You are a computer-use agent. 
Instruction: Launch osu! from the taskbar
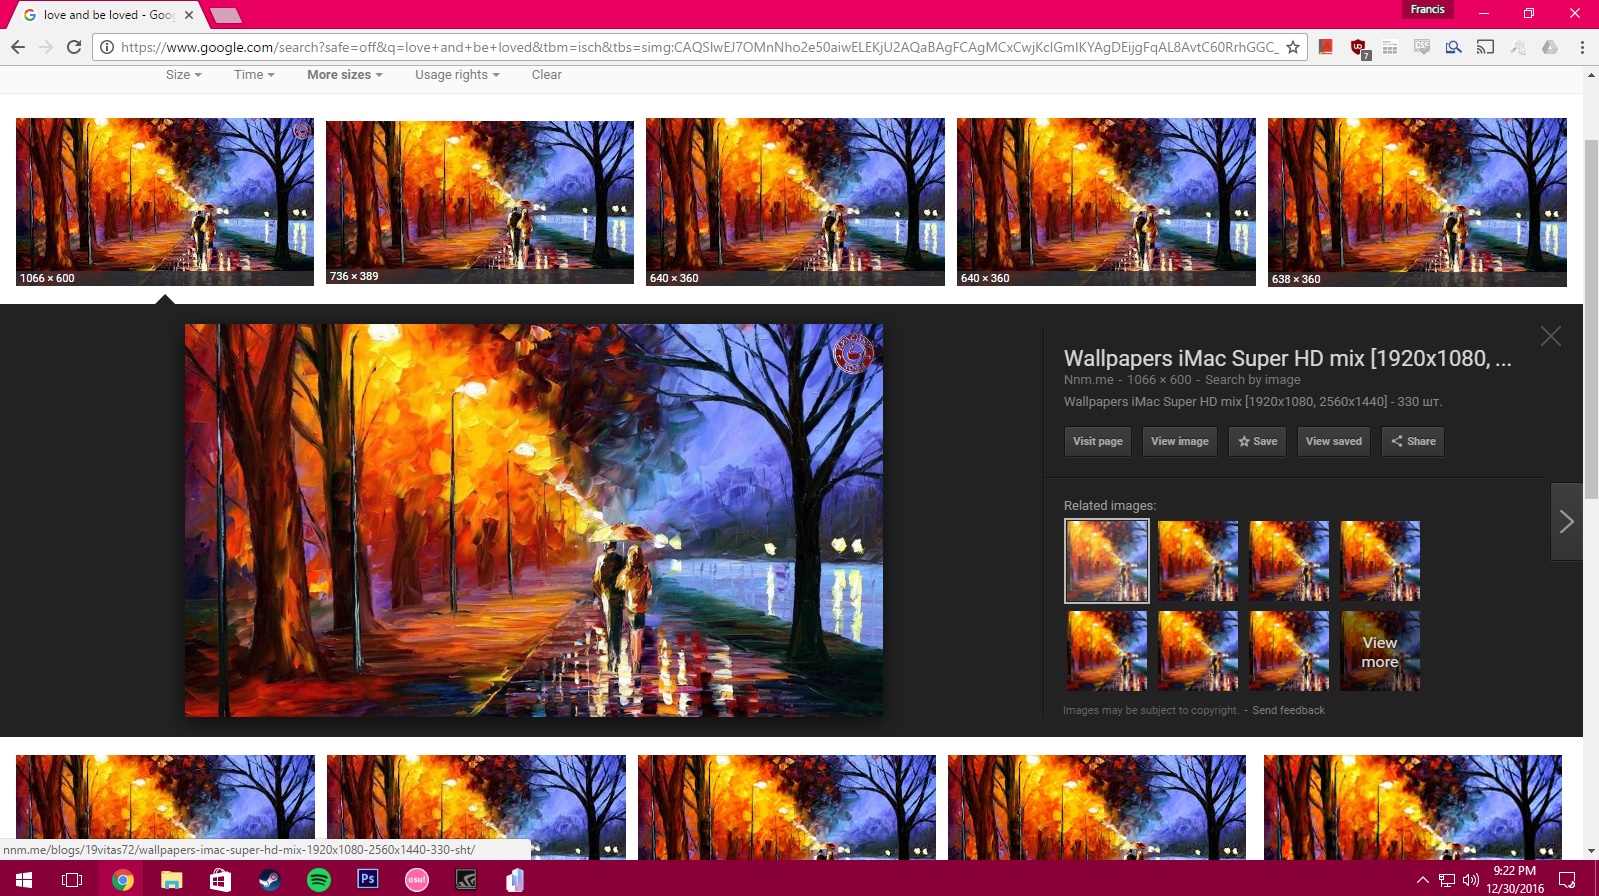click(417, 880)
